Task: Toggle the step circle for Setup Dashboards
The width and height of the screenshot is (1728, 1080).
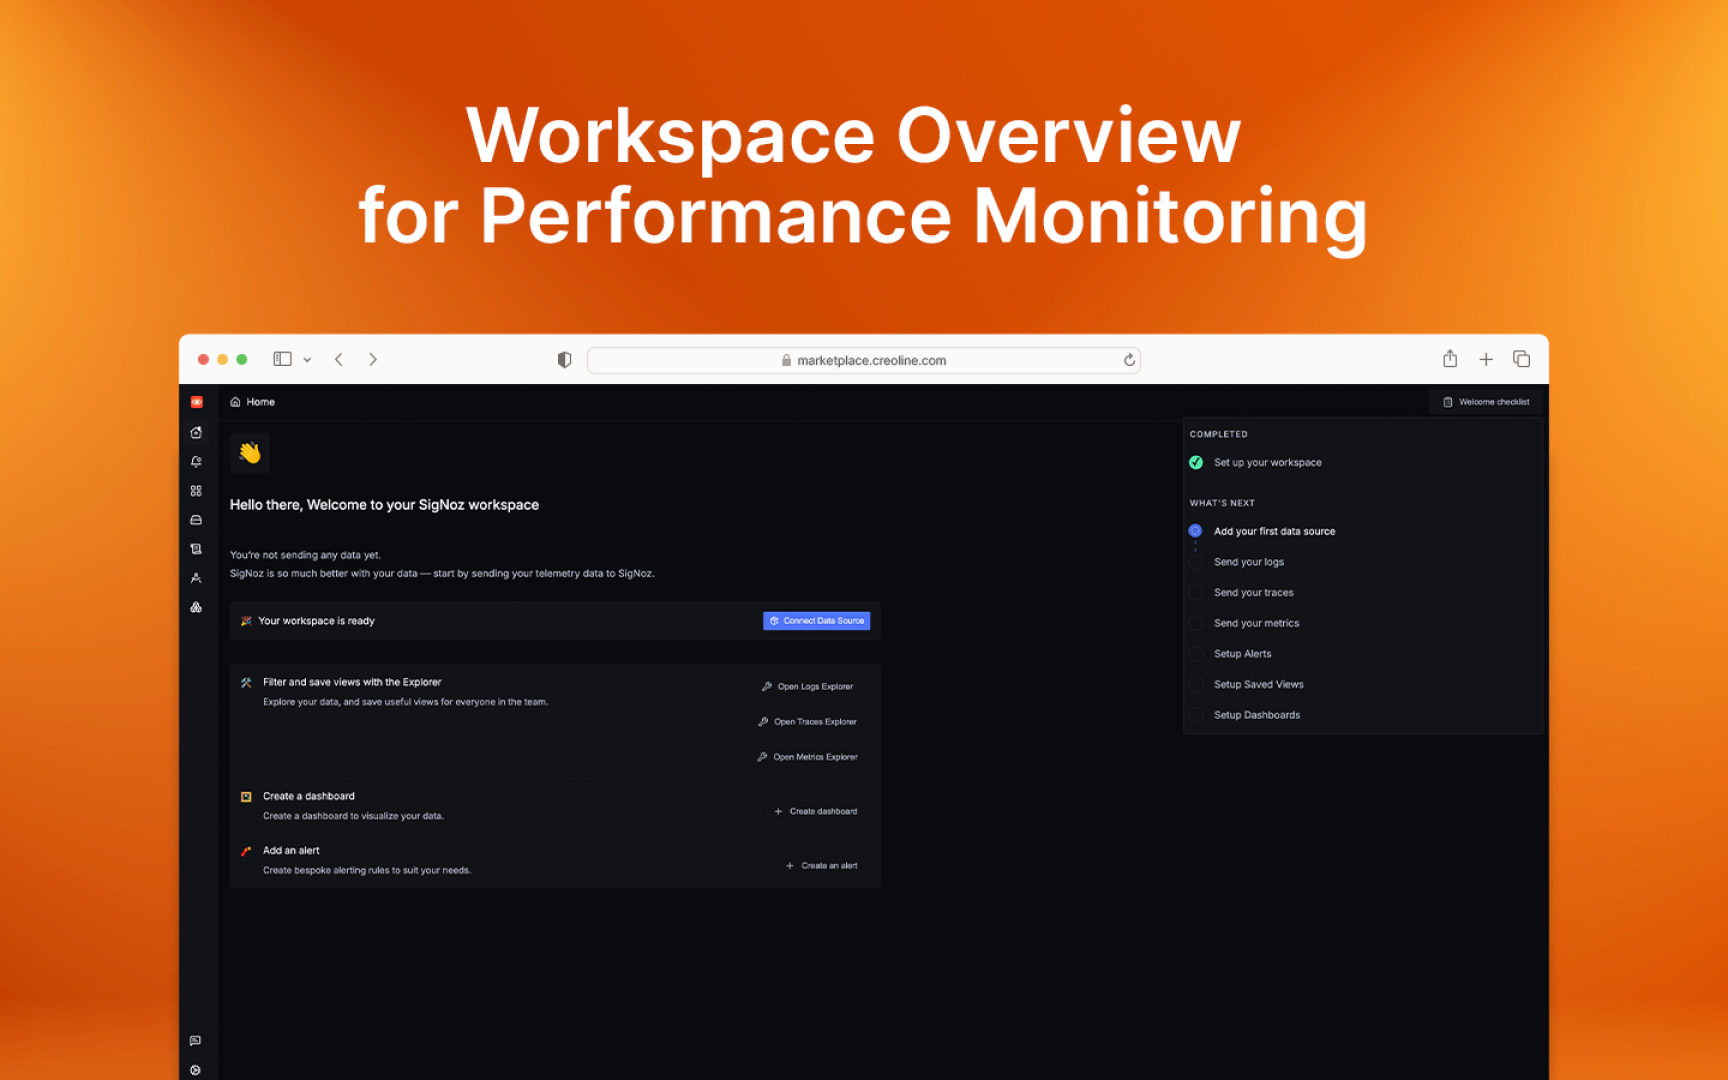Action: point(1195,715)
